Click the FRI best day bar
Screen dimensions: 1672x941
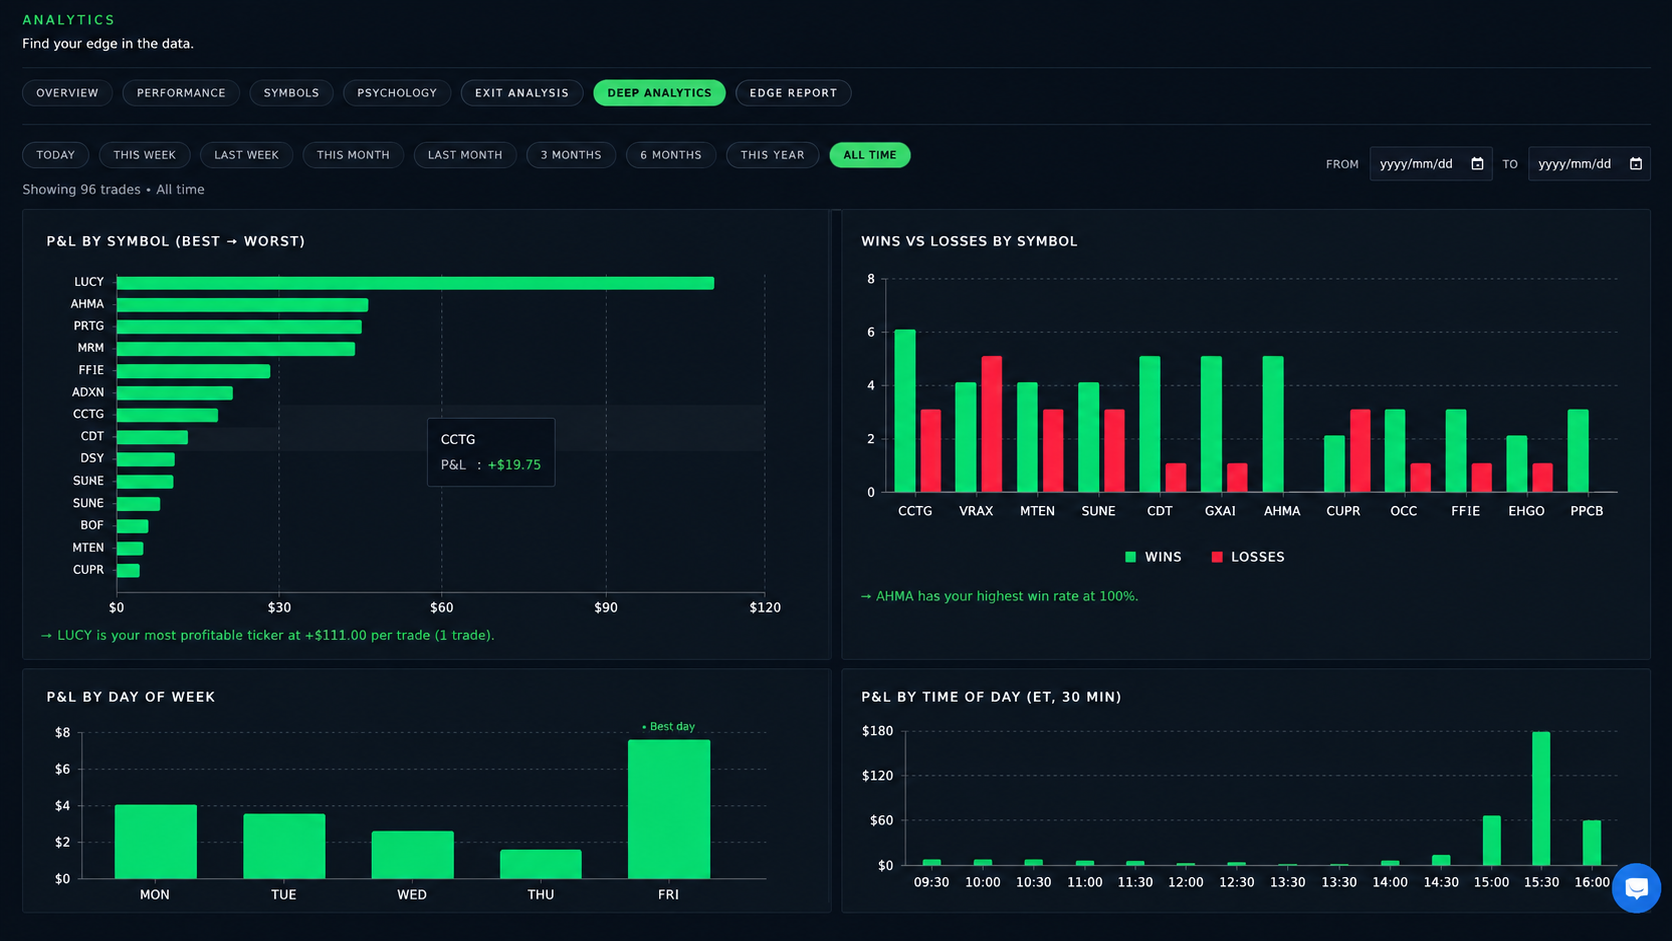[669, 809]
